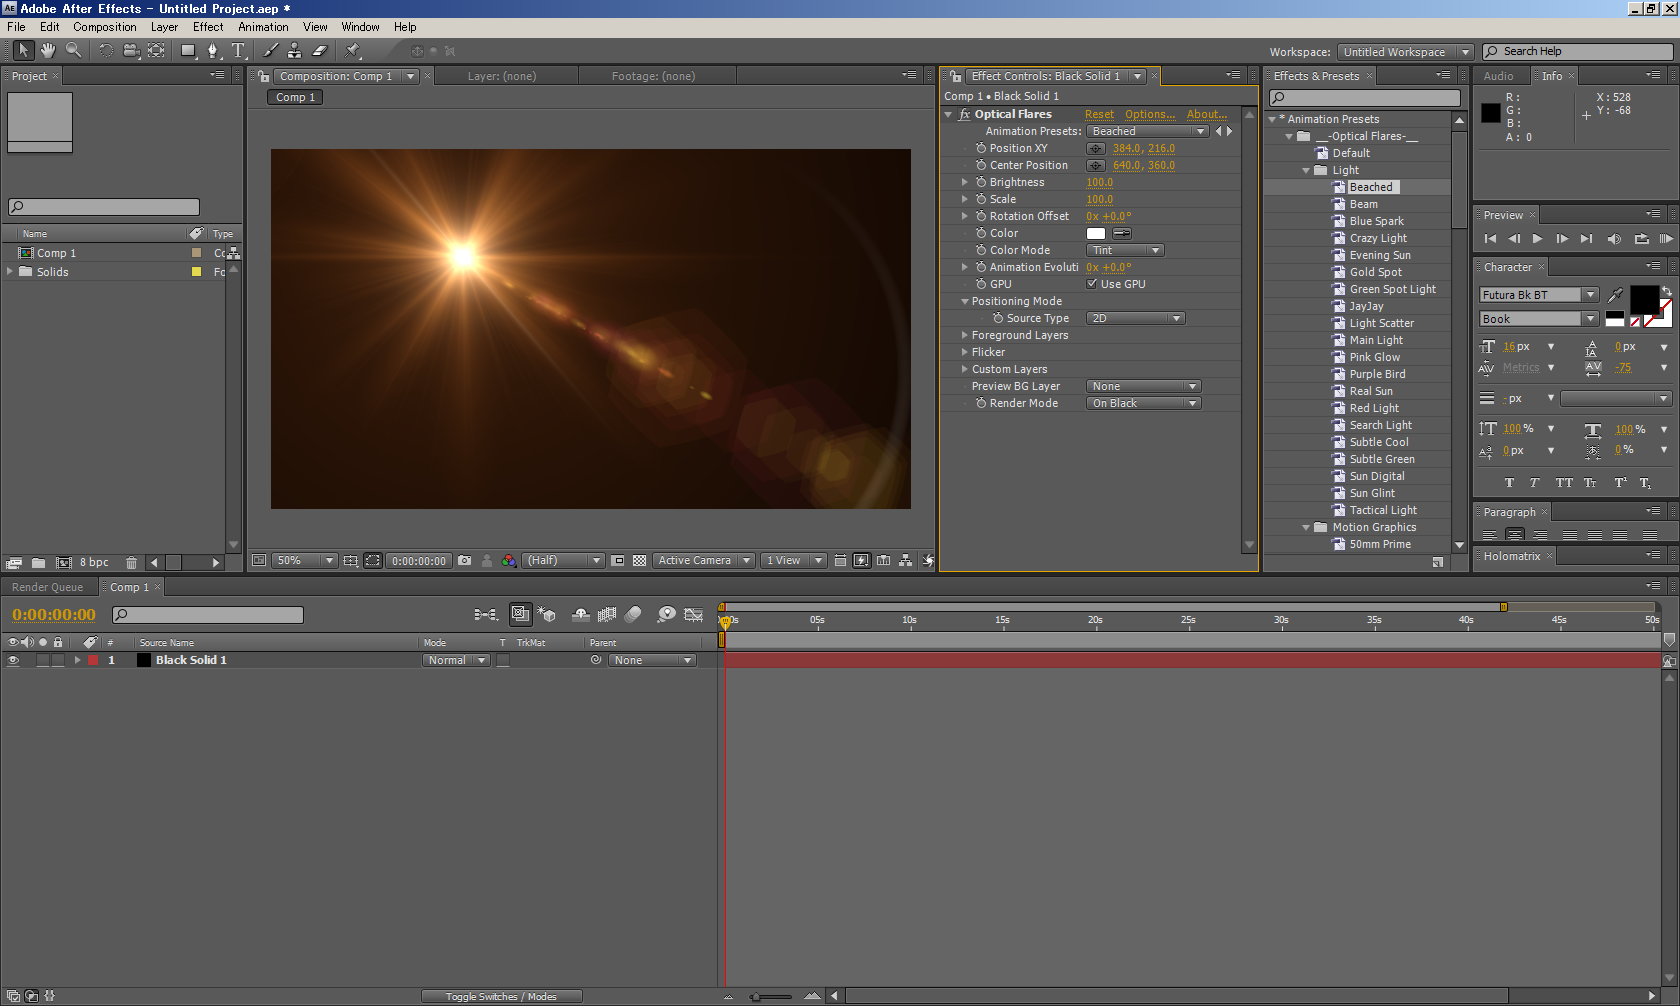This screenshot has width=1680, height=1006.
Task: Toggle Brightness stopwatch keyframing
Action: pos(981,182)
